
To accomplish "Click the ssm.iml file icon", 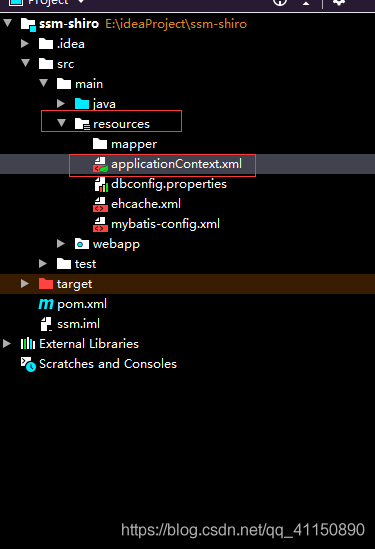I will (46, 324).
